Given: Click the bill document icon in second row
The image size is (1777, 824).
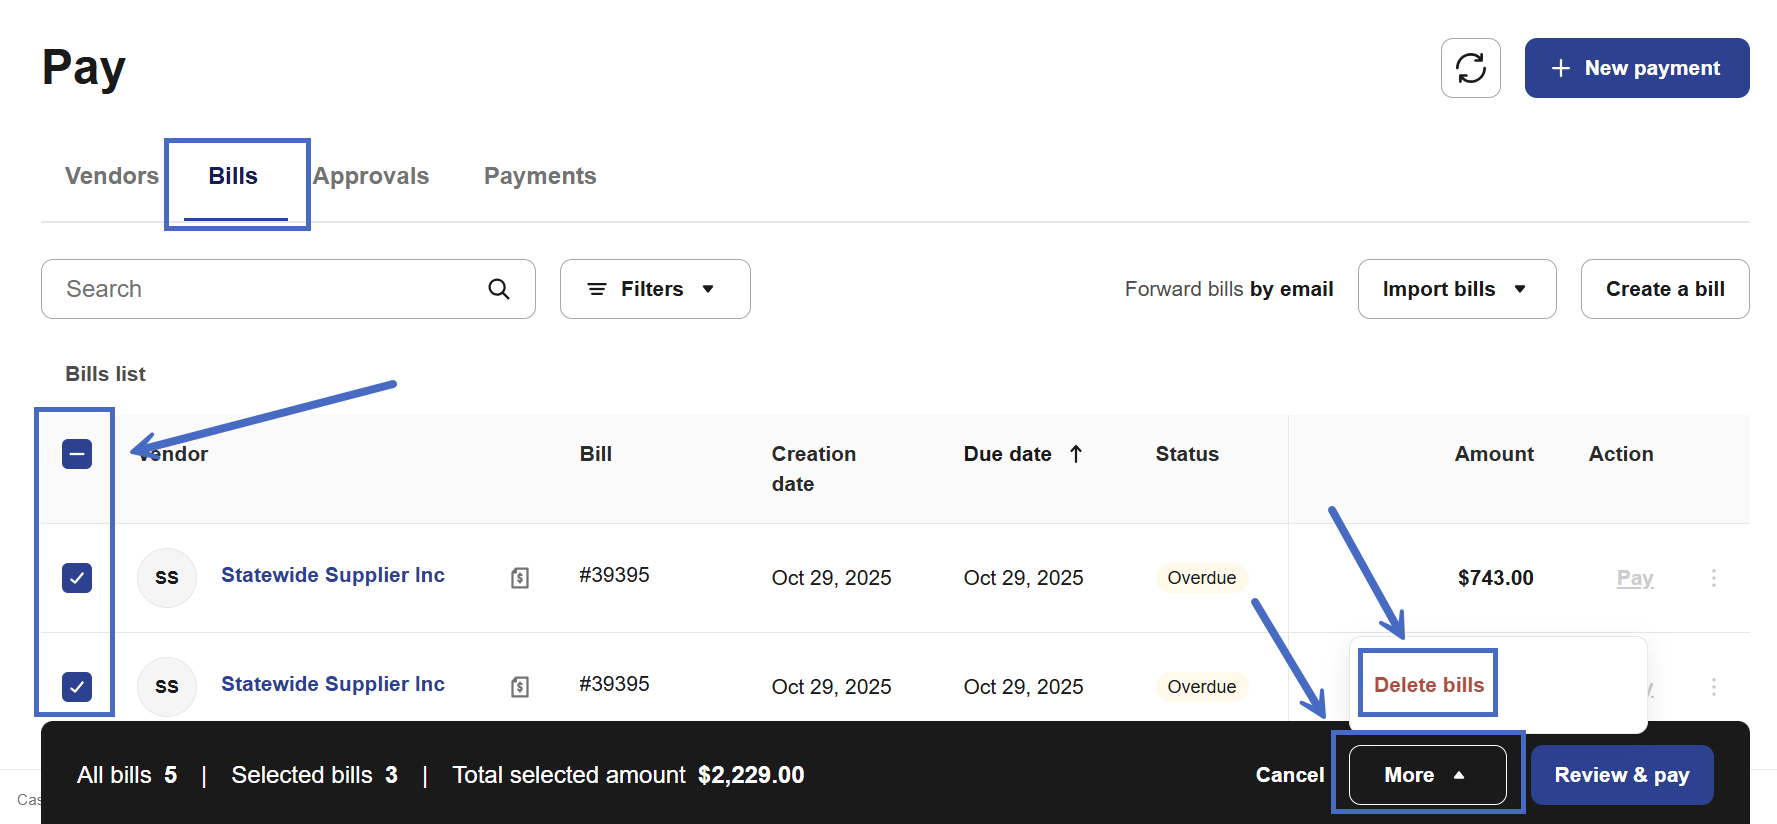Looking at the screenshot, I should tap(520, 687).
